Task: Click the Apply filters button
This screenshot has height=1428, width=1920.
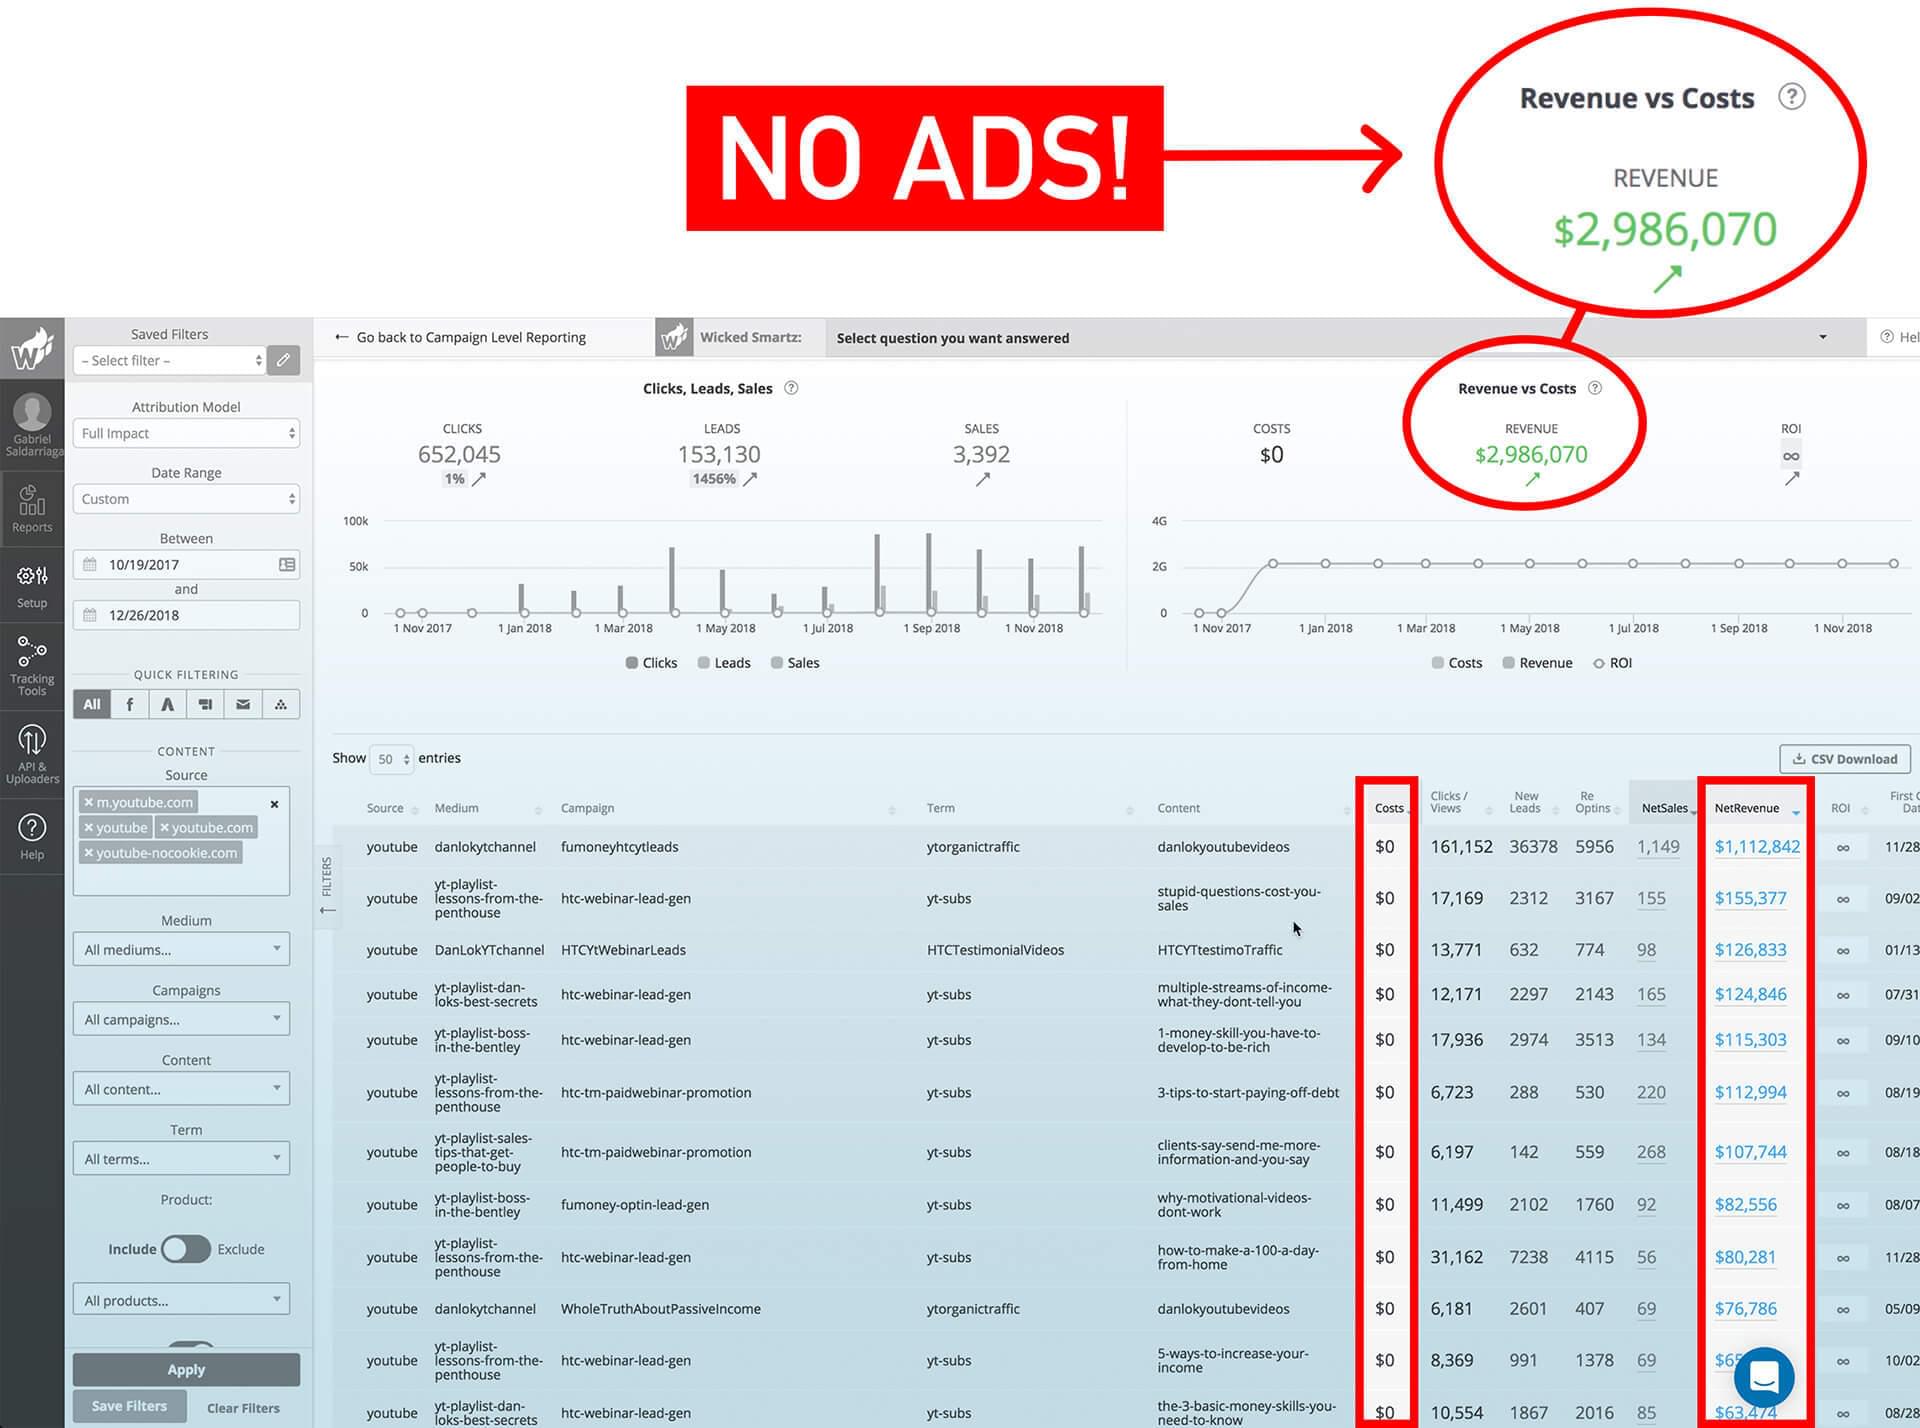Action: 186,1369
